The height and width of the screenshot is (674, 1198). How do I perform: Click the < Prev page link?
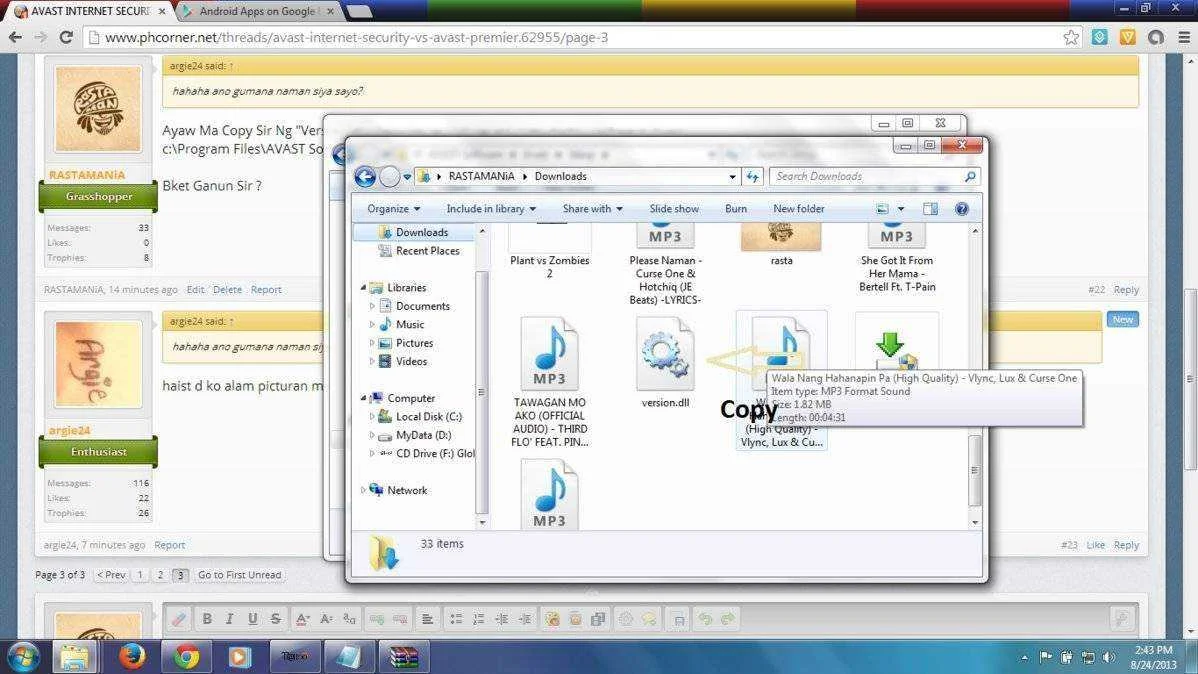coord(111,575)
